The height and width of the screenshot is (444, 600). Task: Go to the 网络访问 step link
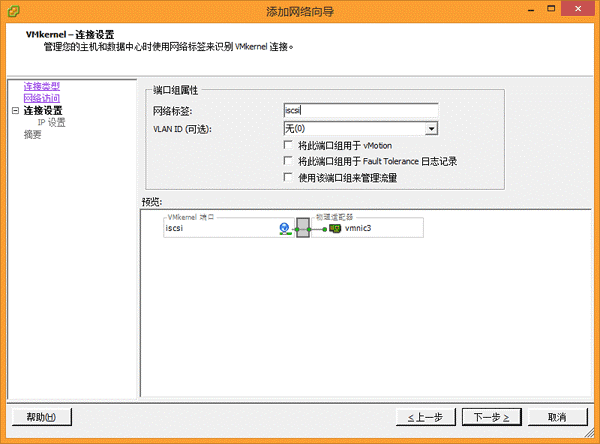(x=42, y=98)
